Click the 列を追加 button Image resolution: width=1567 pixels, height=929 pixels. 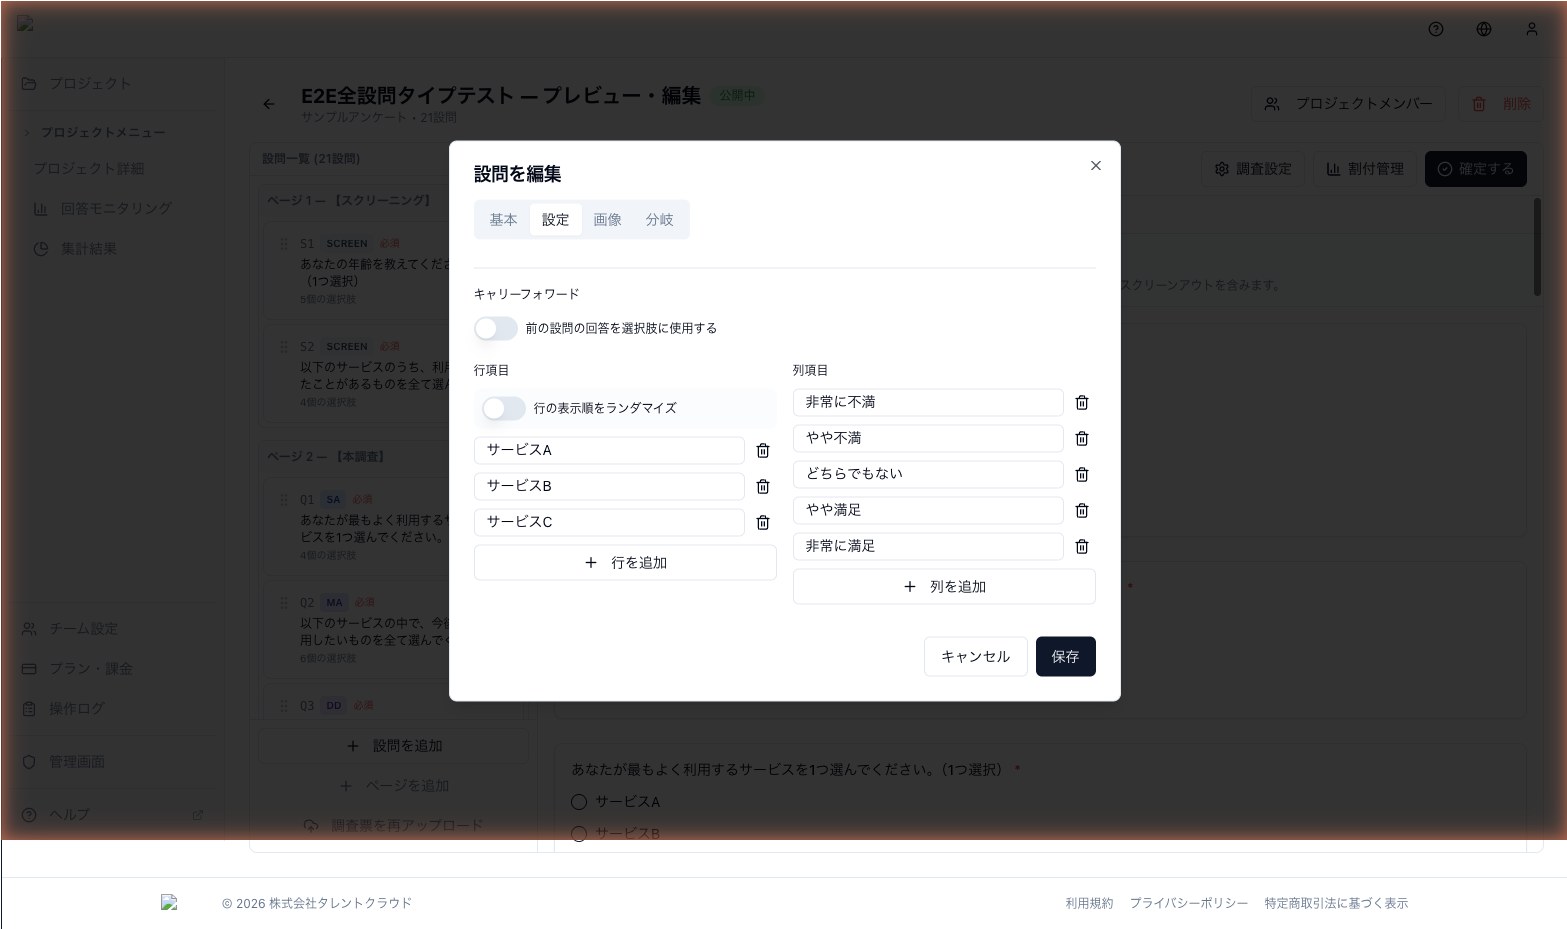944,587
